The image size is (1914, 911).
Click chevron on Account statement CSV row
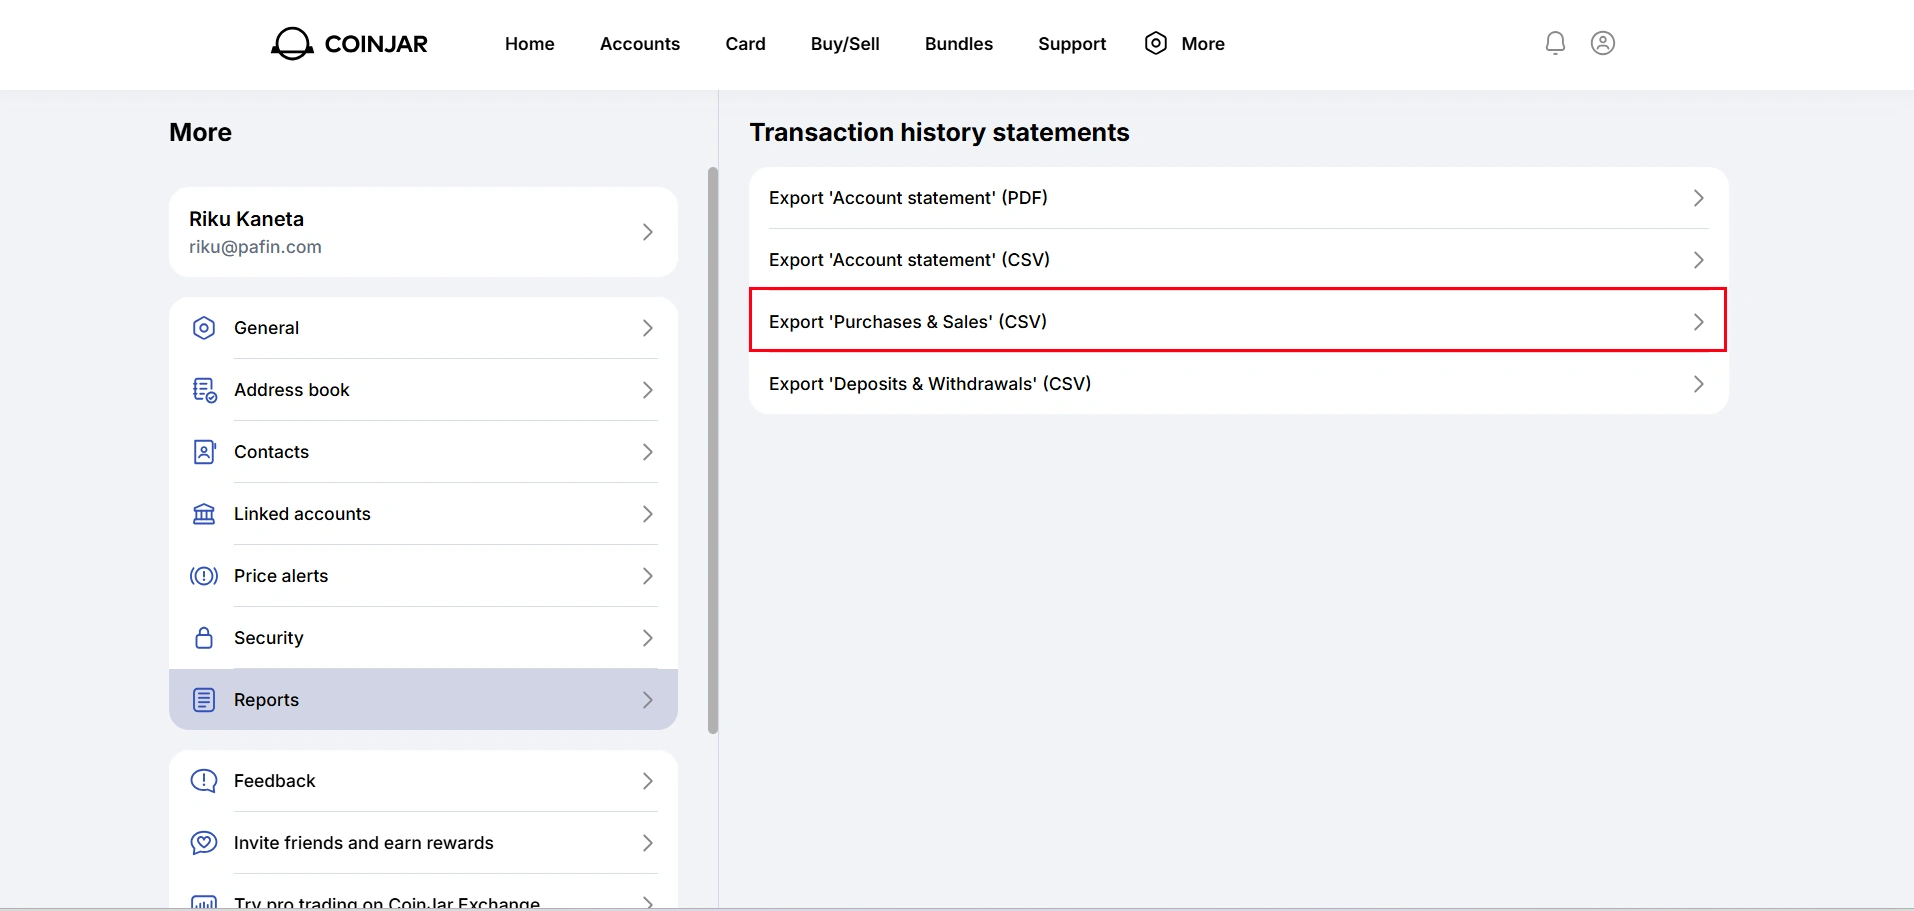point(1698,260)
